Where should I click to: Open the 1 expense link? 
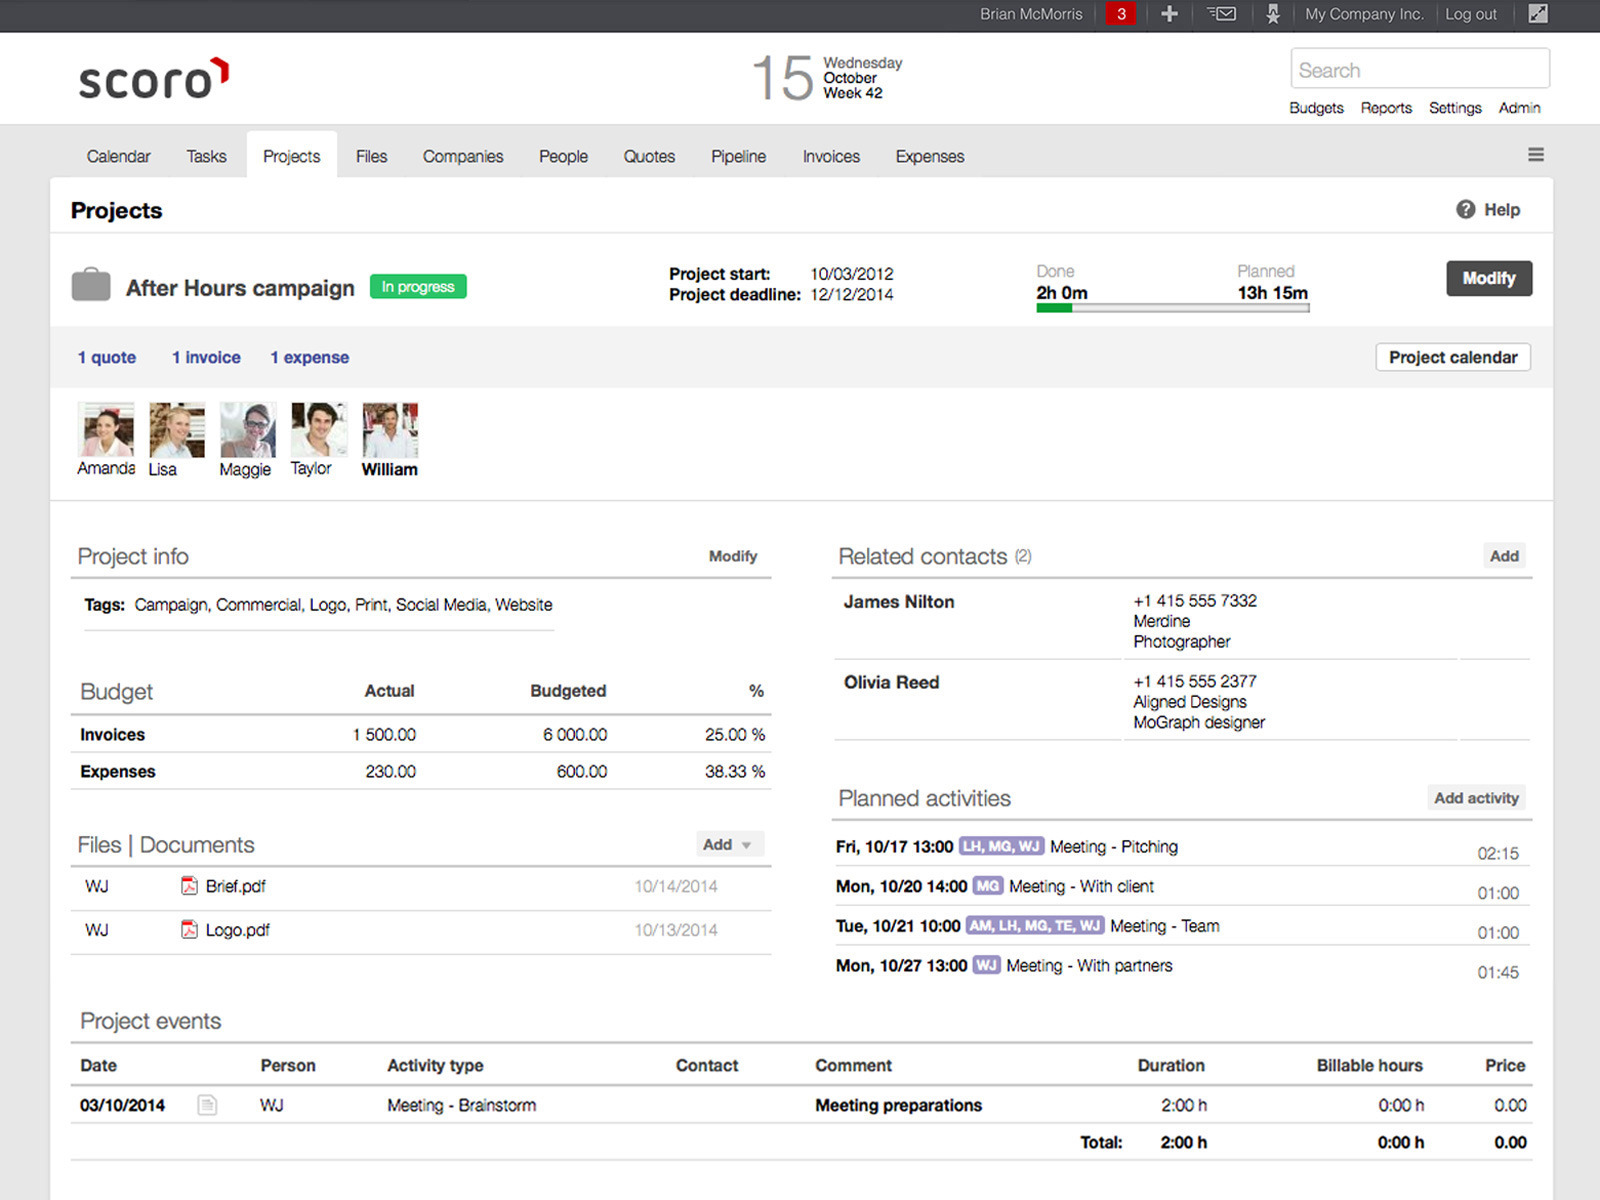(x=310, y=357)
